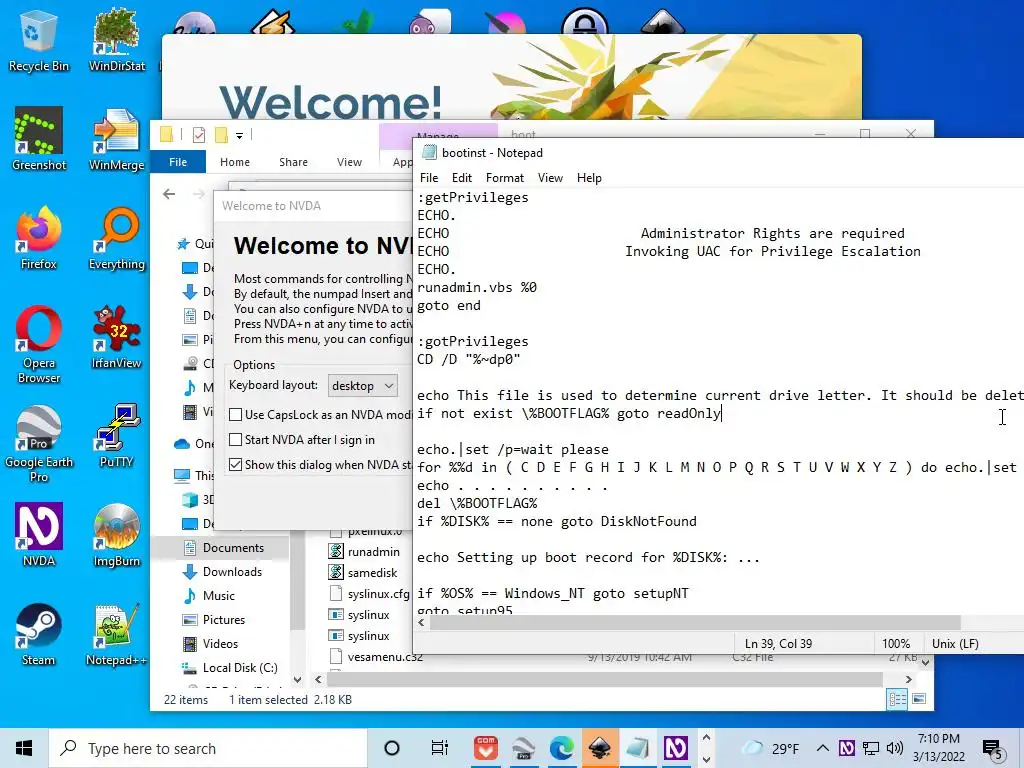Launch Steam from the desktop
The height and width of the screenshot is (768, 1024).
pos(39,634)
